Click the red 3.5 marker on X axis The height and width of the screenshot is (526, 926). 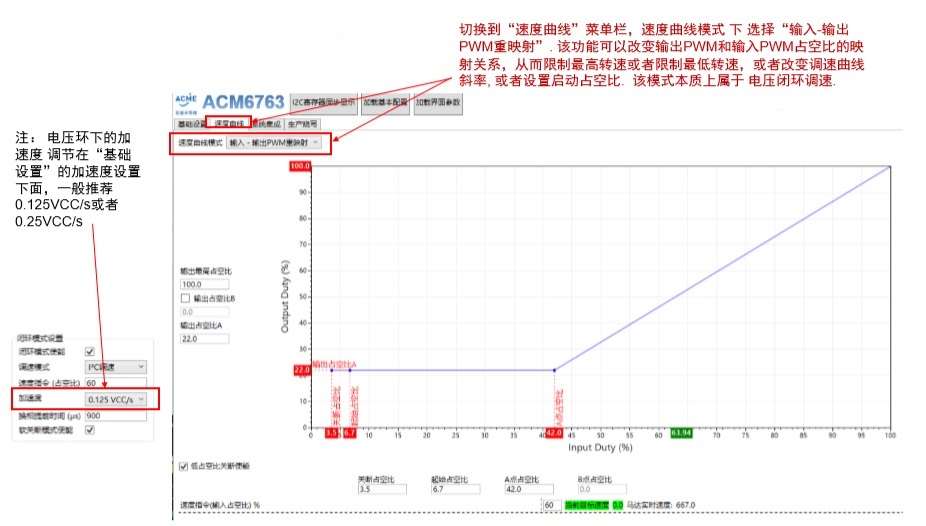333,433
